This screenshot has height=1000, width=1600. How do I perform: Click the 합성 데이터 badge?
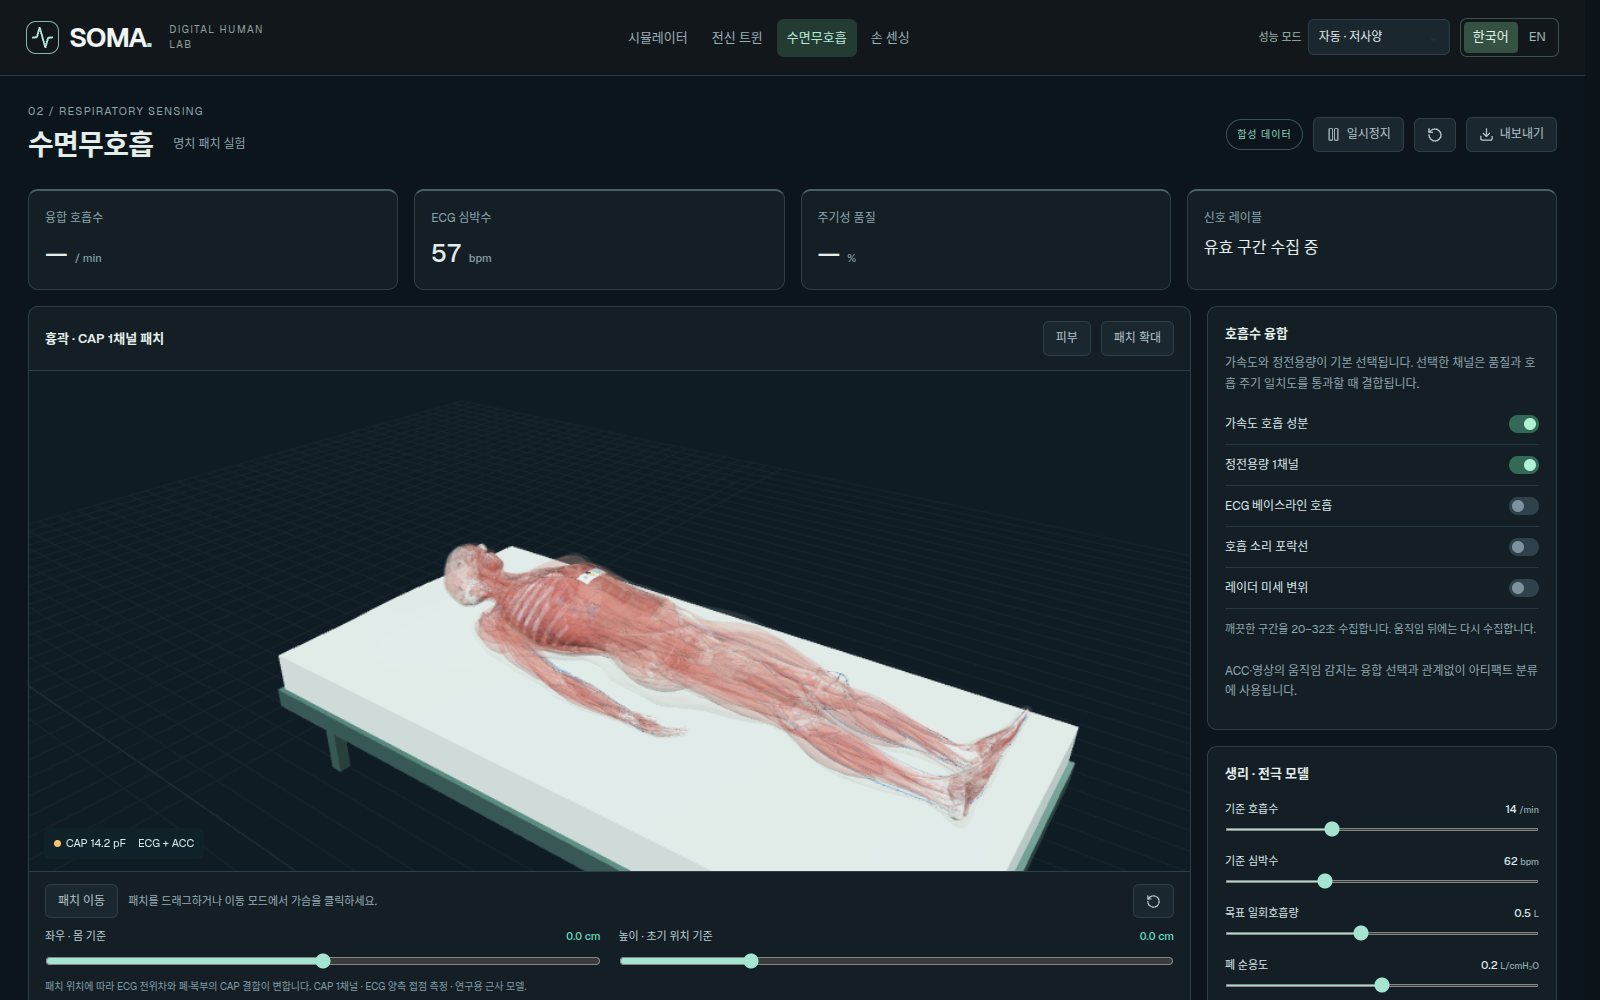pos(1264,134)
